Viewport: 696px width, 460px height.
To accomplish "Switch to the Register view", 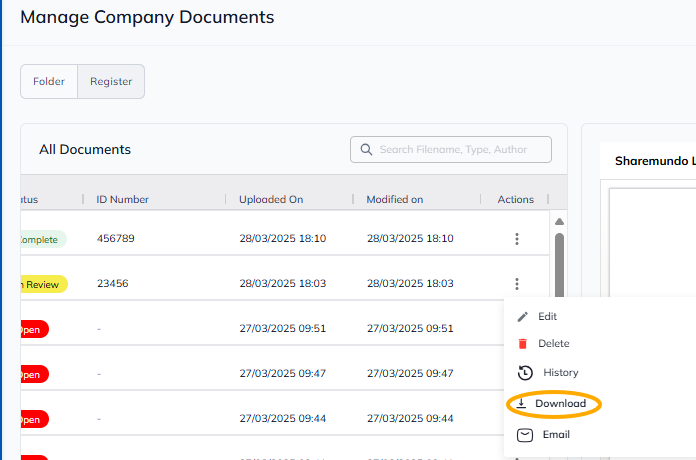I will pyautogui.click(x=111, y=82).
